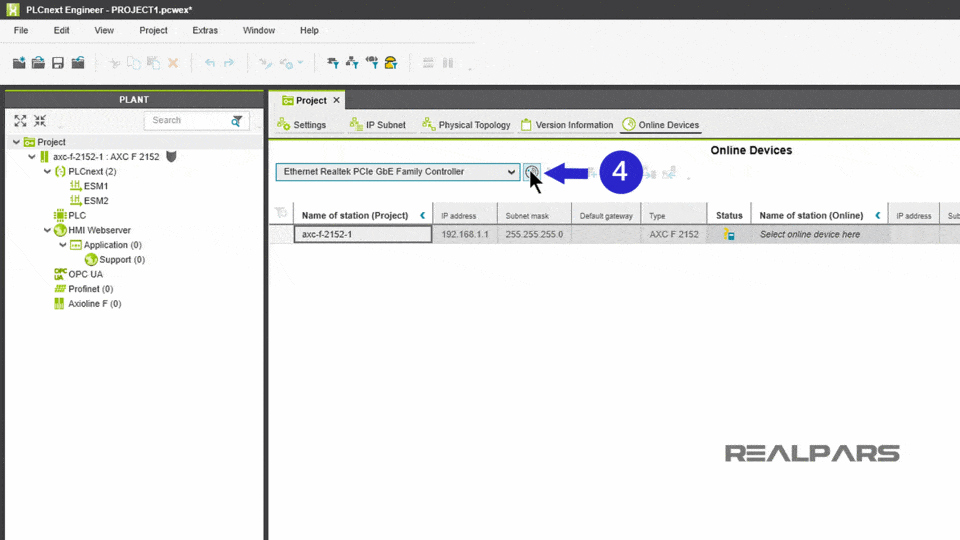
Task: Switch to the Physical Topology tab
Action: (466, 125)
